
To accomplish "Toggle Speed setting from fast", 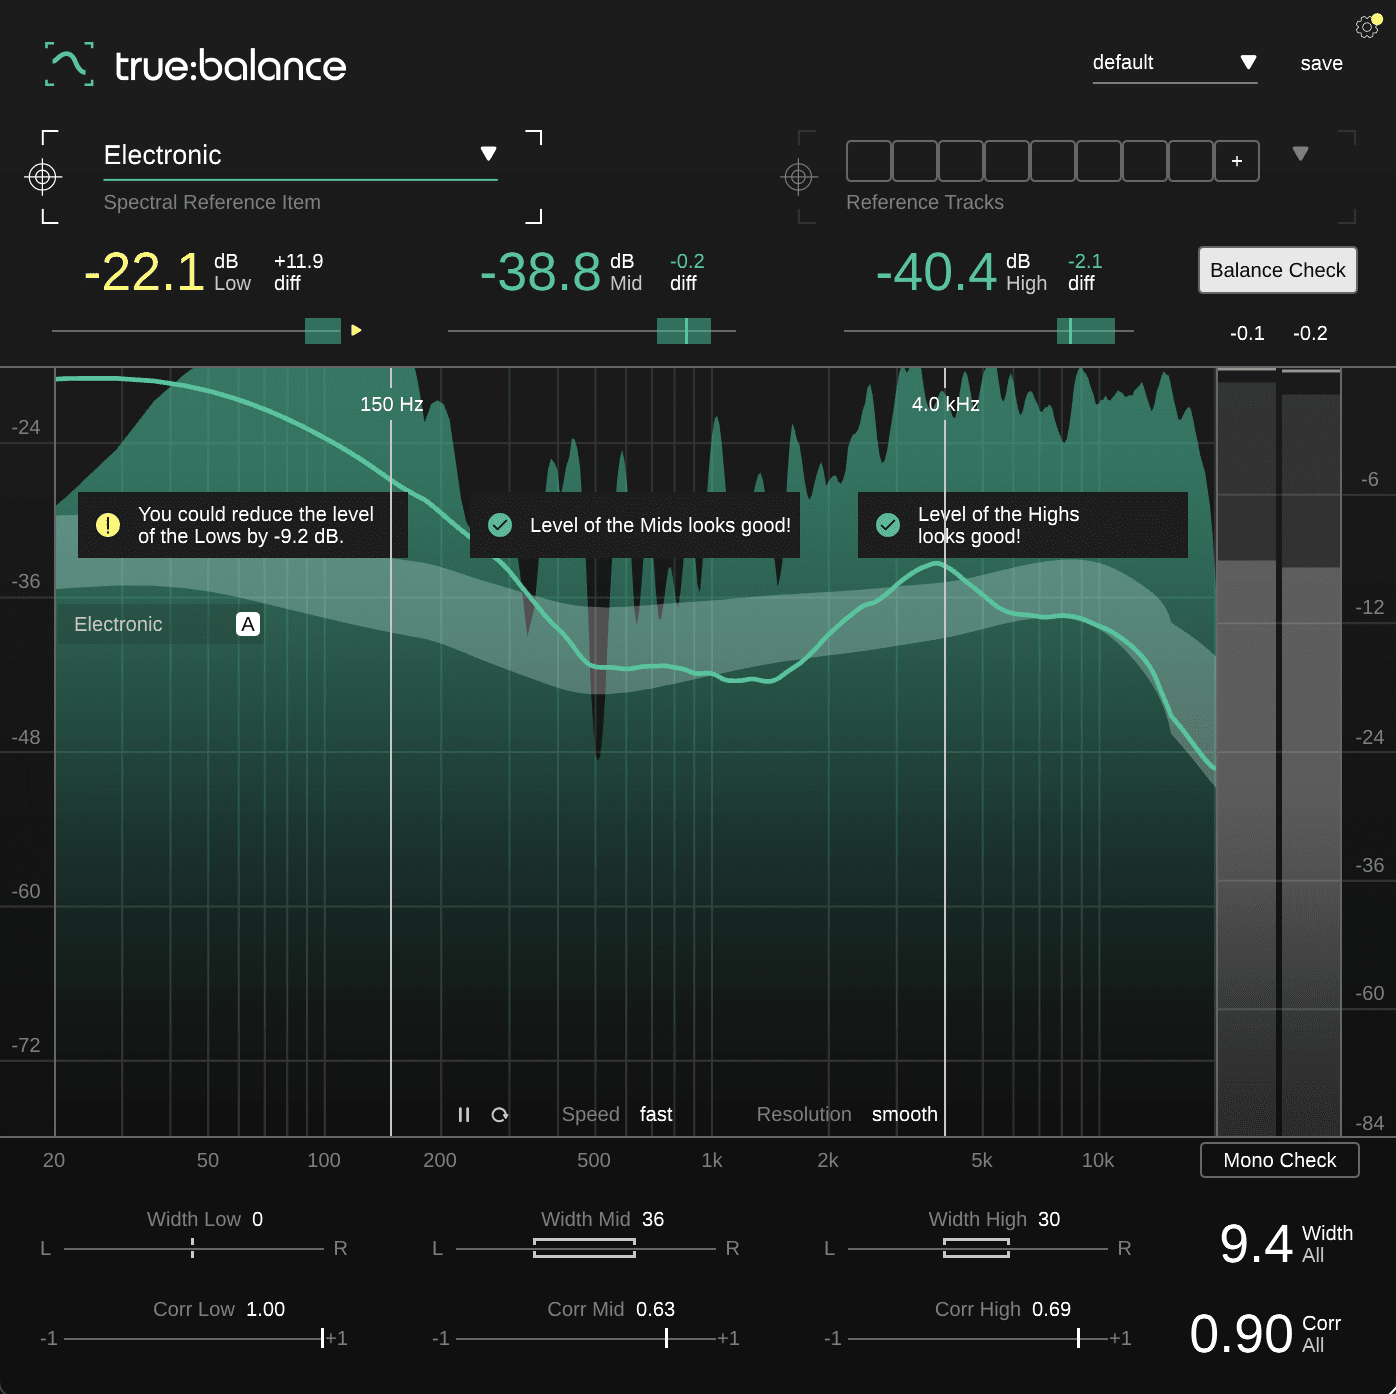I will click(655, 1114).
